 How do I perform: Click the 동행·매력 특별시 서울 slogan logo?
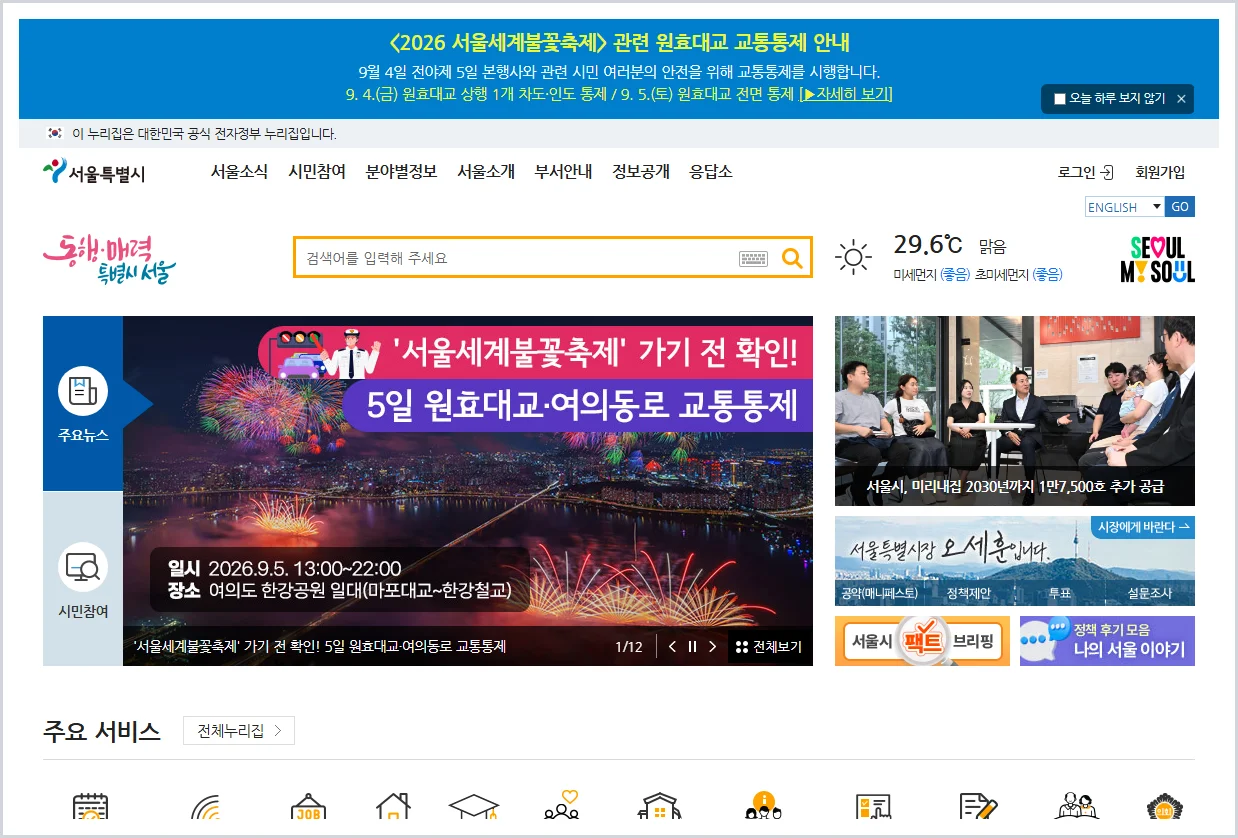pos(109,259)
